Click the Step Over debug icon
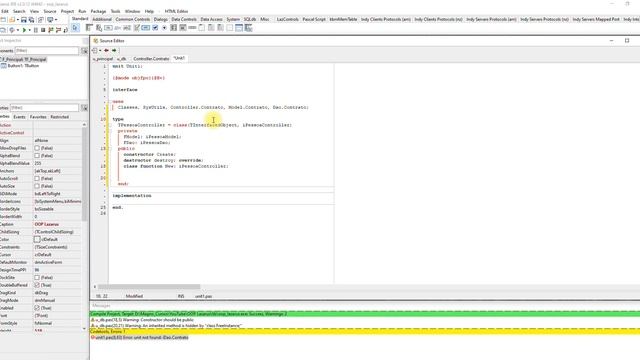This screenshot has height=360, width=640. [58, 30]
